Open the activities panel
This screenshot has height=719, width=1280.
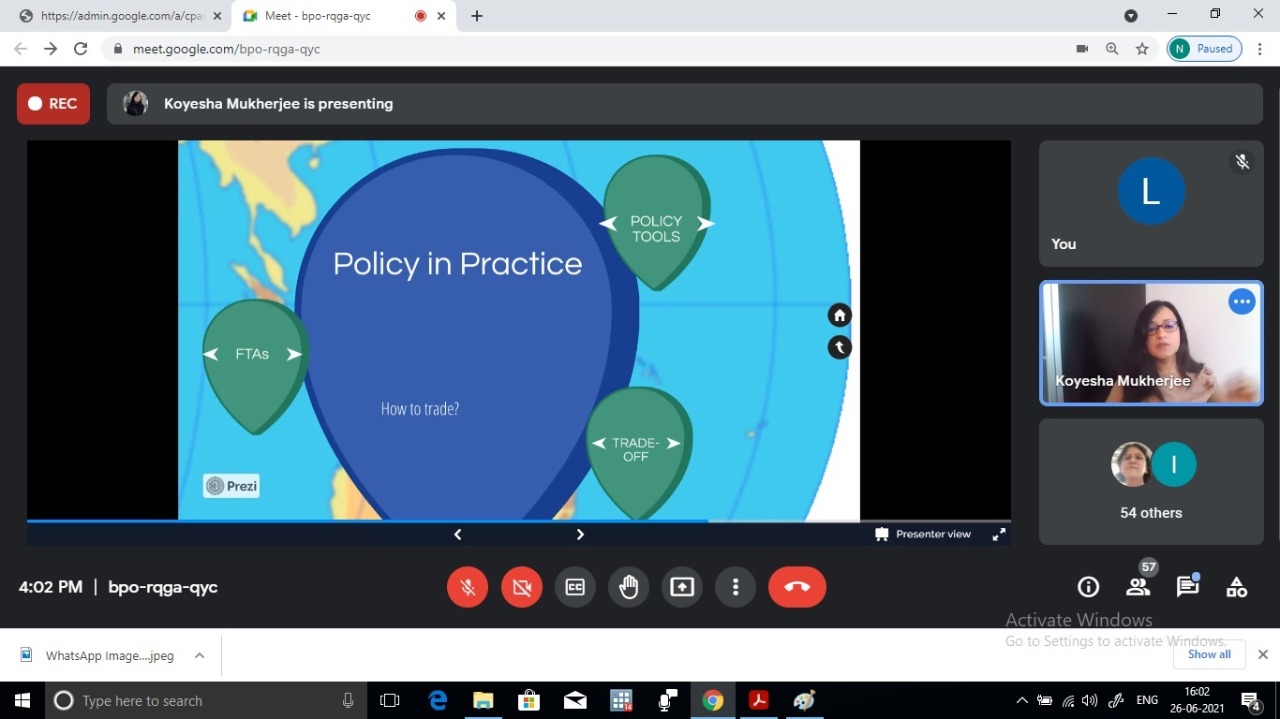point(1237,587)
